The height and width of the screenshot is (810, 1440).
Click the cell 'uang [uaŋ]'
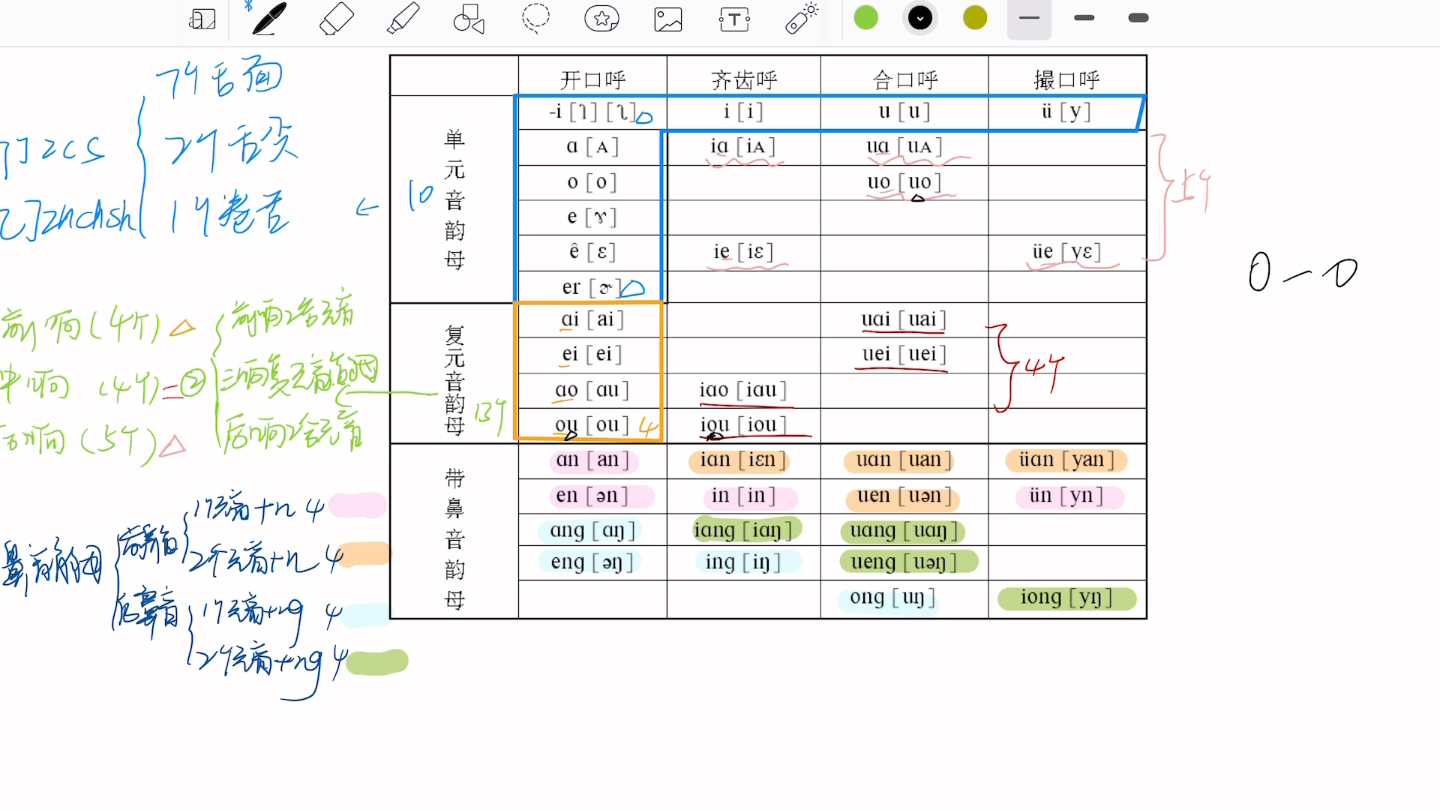tap(904, 531)
